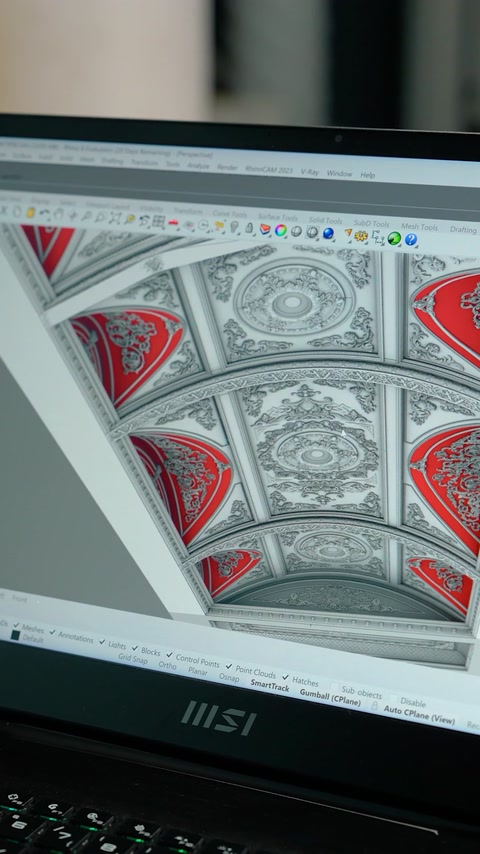The width and height of the screenshot is (480, 854).
Task: Toggle Gumball (CPlane) in status bar
Action: (x=330, y=698)
